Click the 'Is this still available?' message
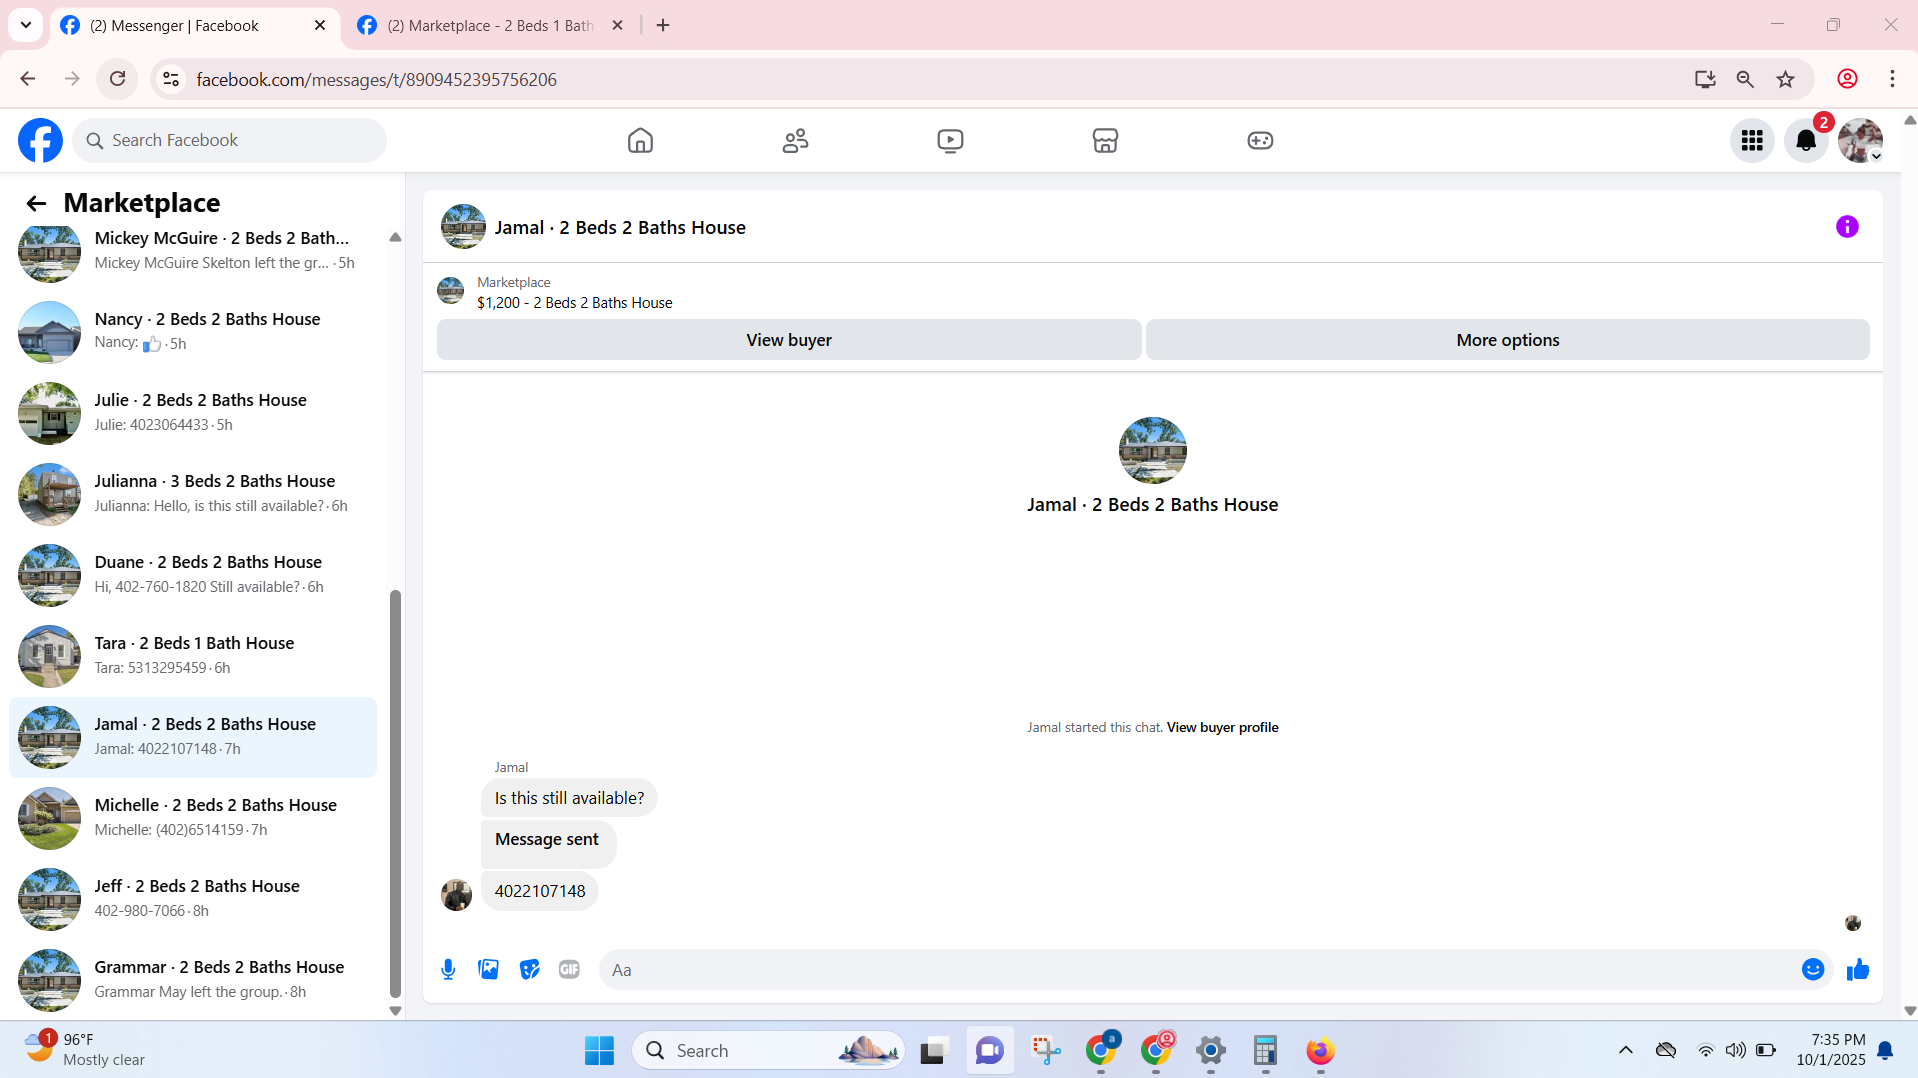The height and width of the screenshot is (1078, 1918). pos(569,799)
